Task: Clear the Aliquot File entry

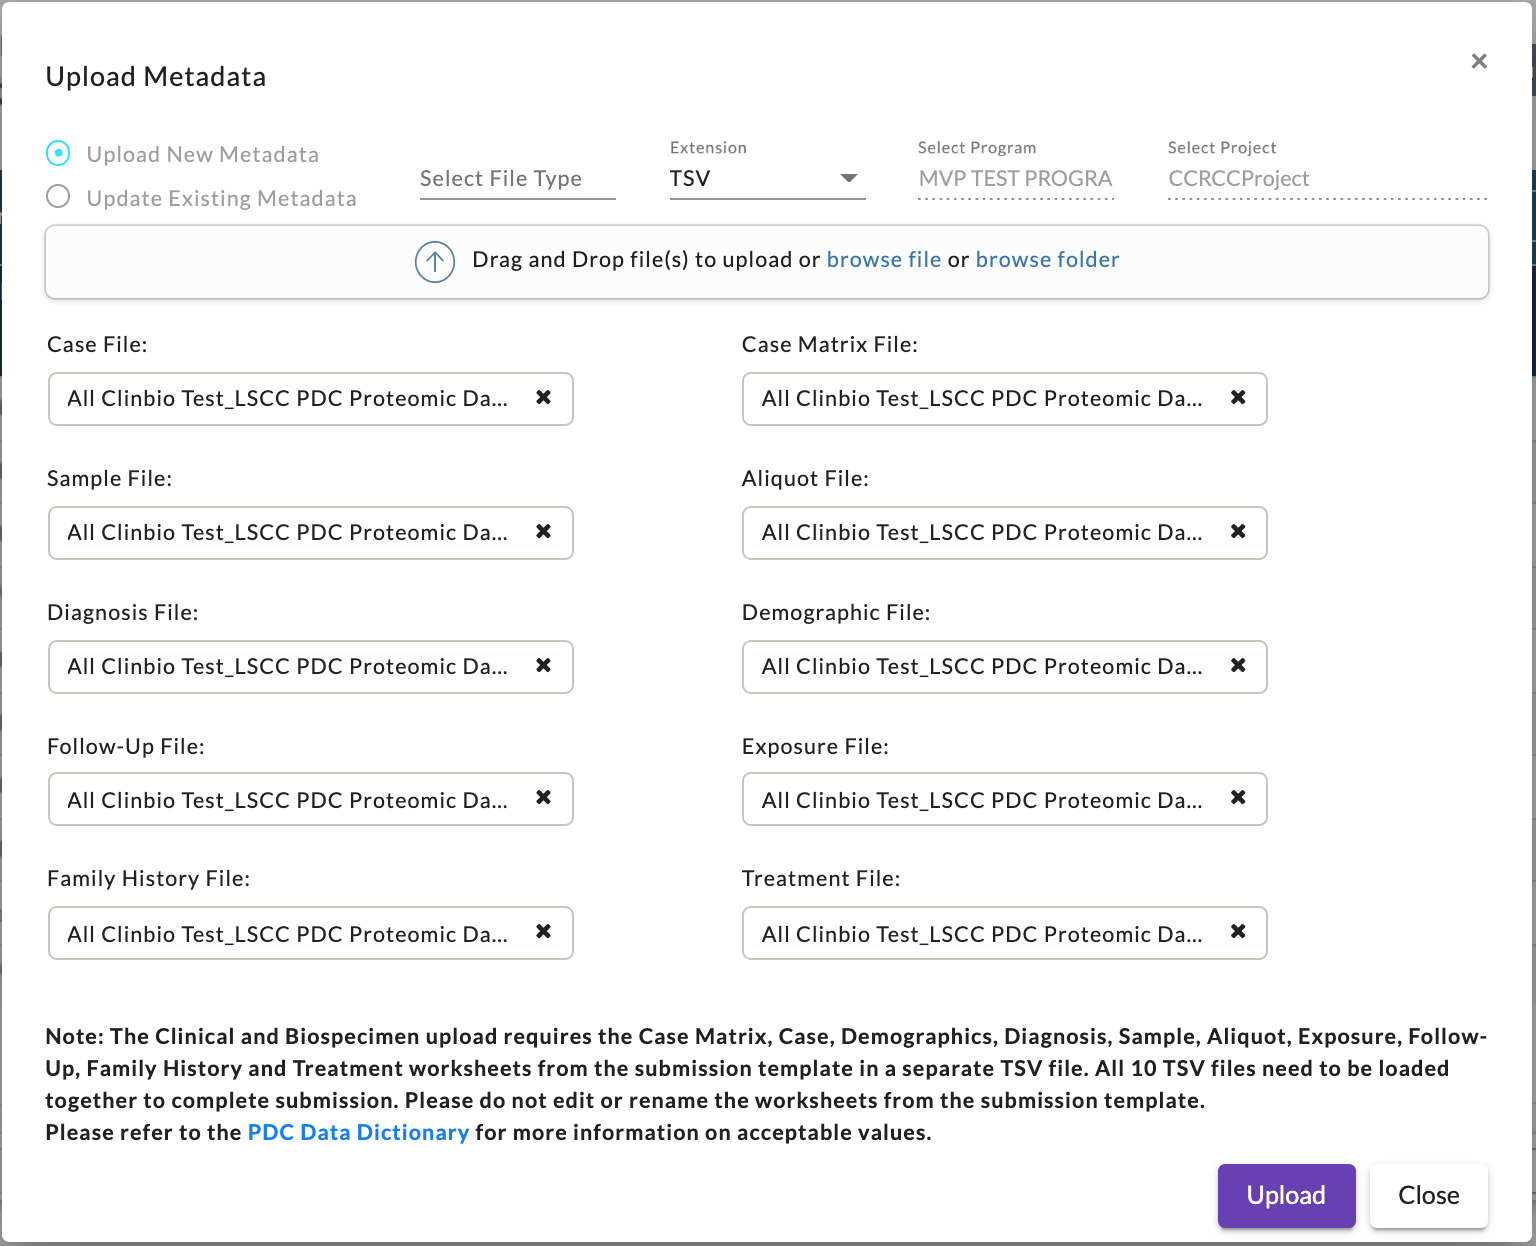Action: (1237, 532)
